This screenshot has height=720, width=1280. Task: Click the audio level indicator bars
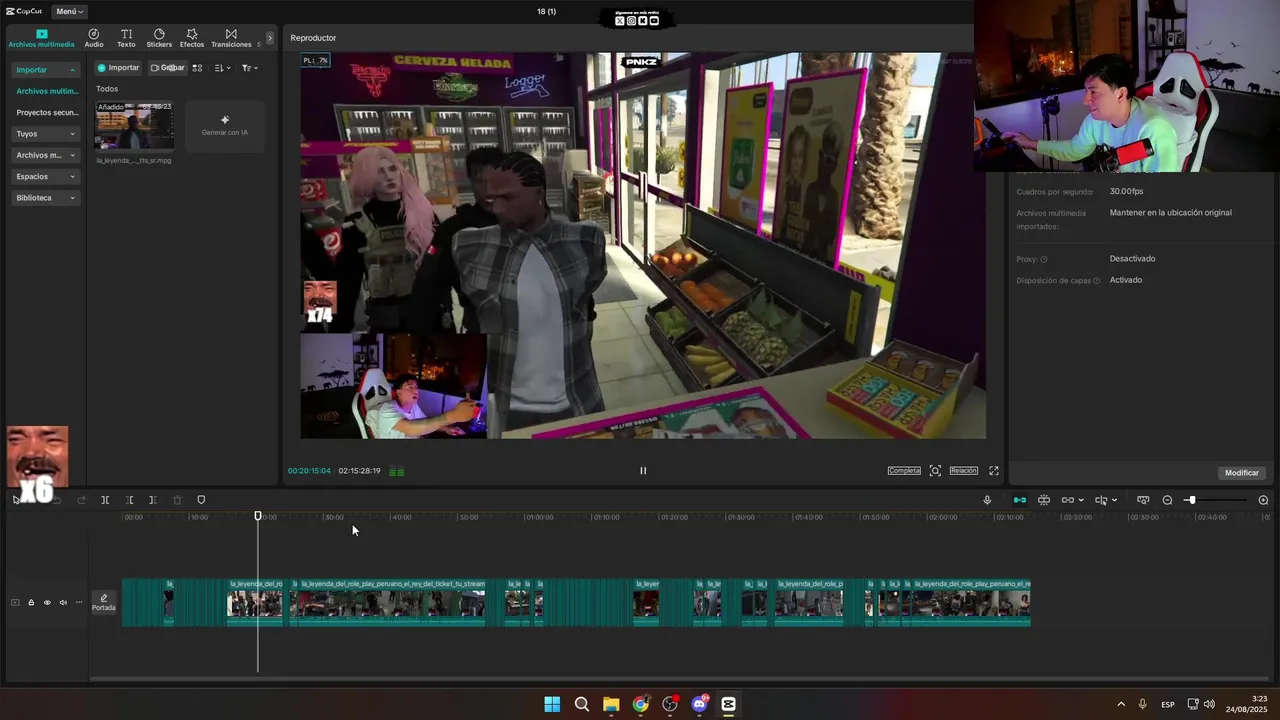(x=397, y=471)
